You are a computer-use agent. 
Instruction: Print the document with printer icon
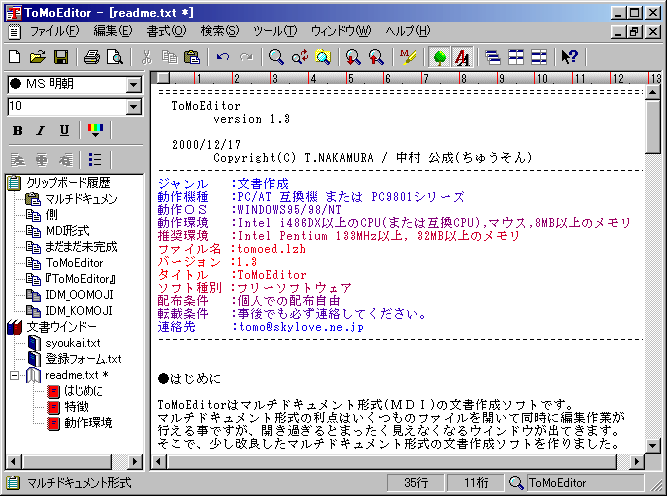[x=91, y=57]
